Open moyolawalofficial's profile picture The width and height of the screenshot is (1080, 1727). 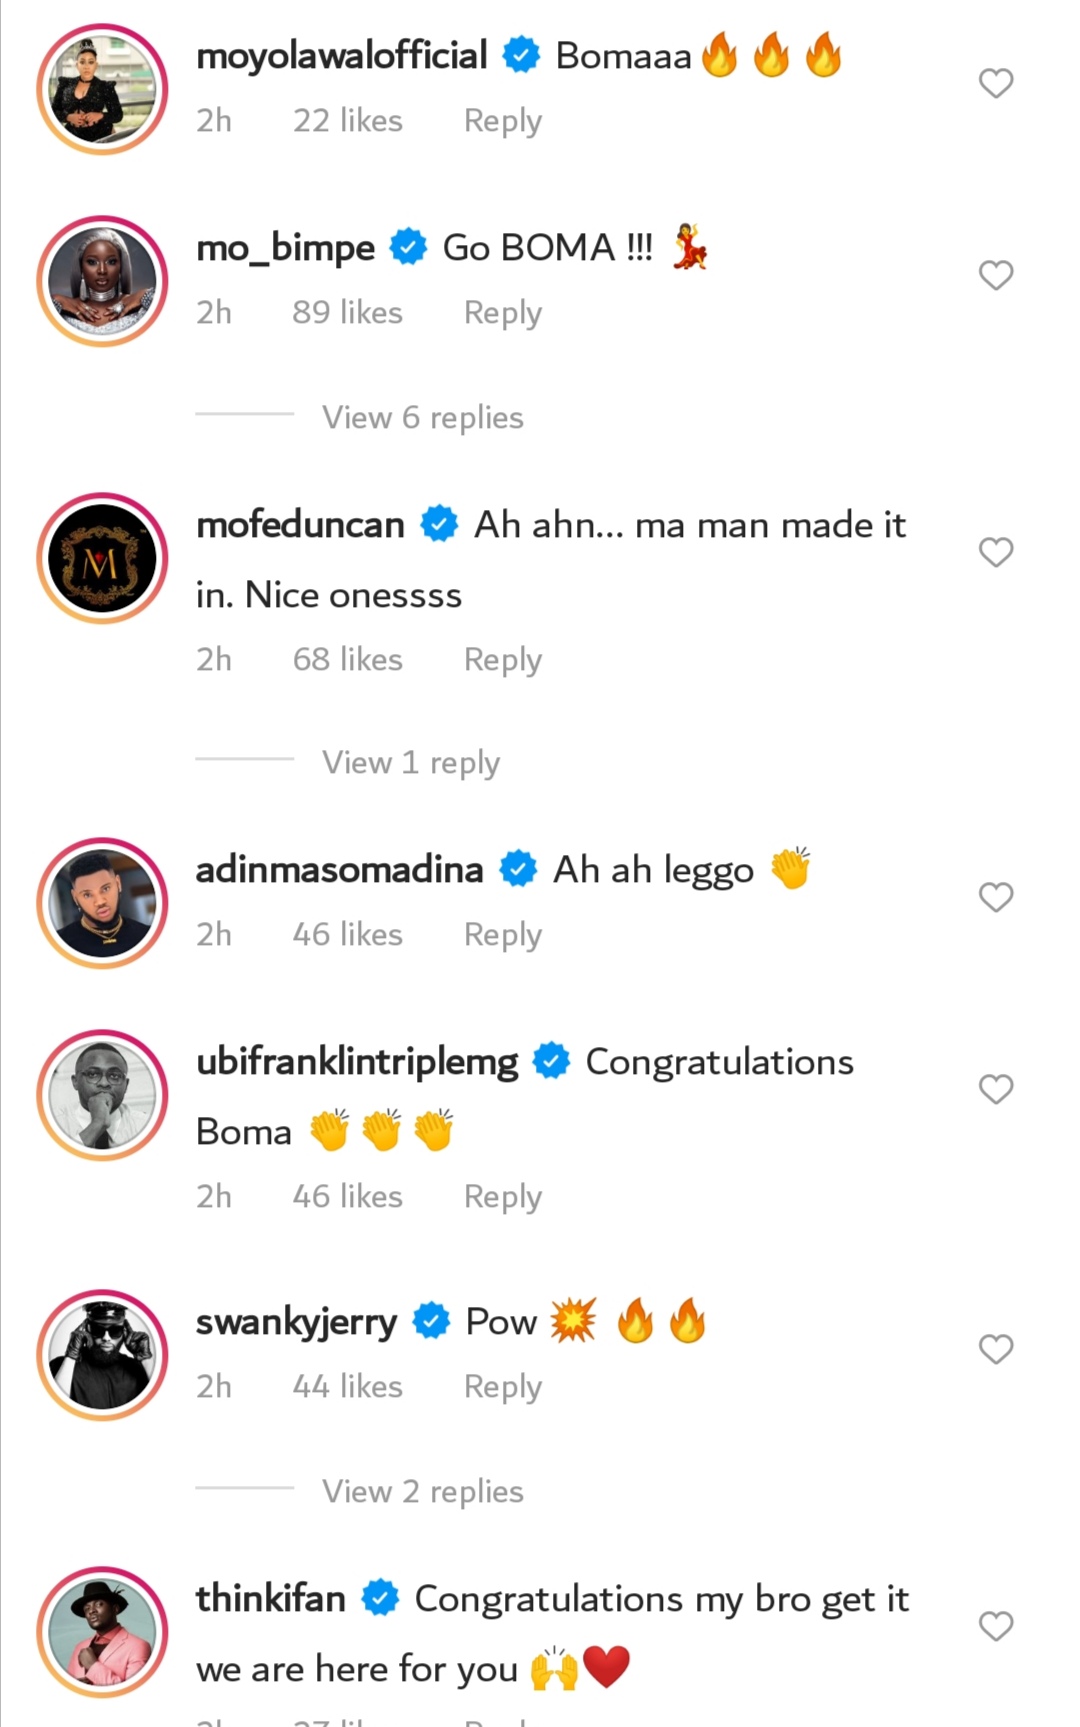tap(102, 89)
